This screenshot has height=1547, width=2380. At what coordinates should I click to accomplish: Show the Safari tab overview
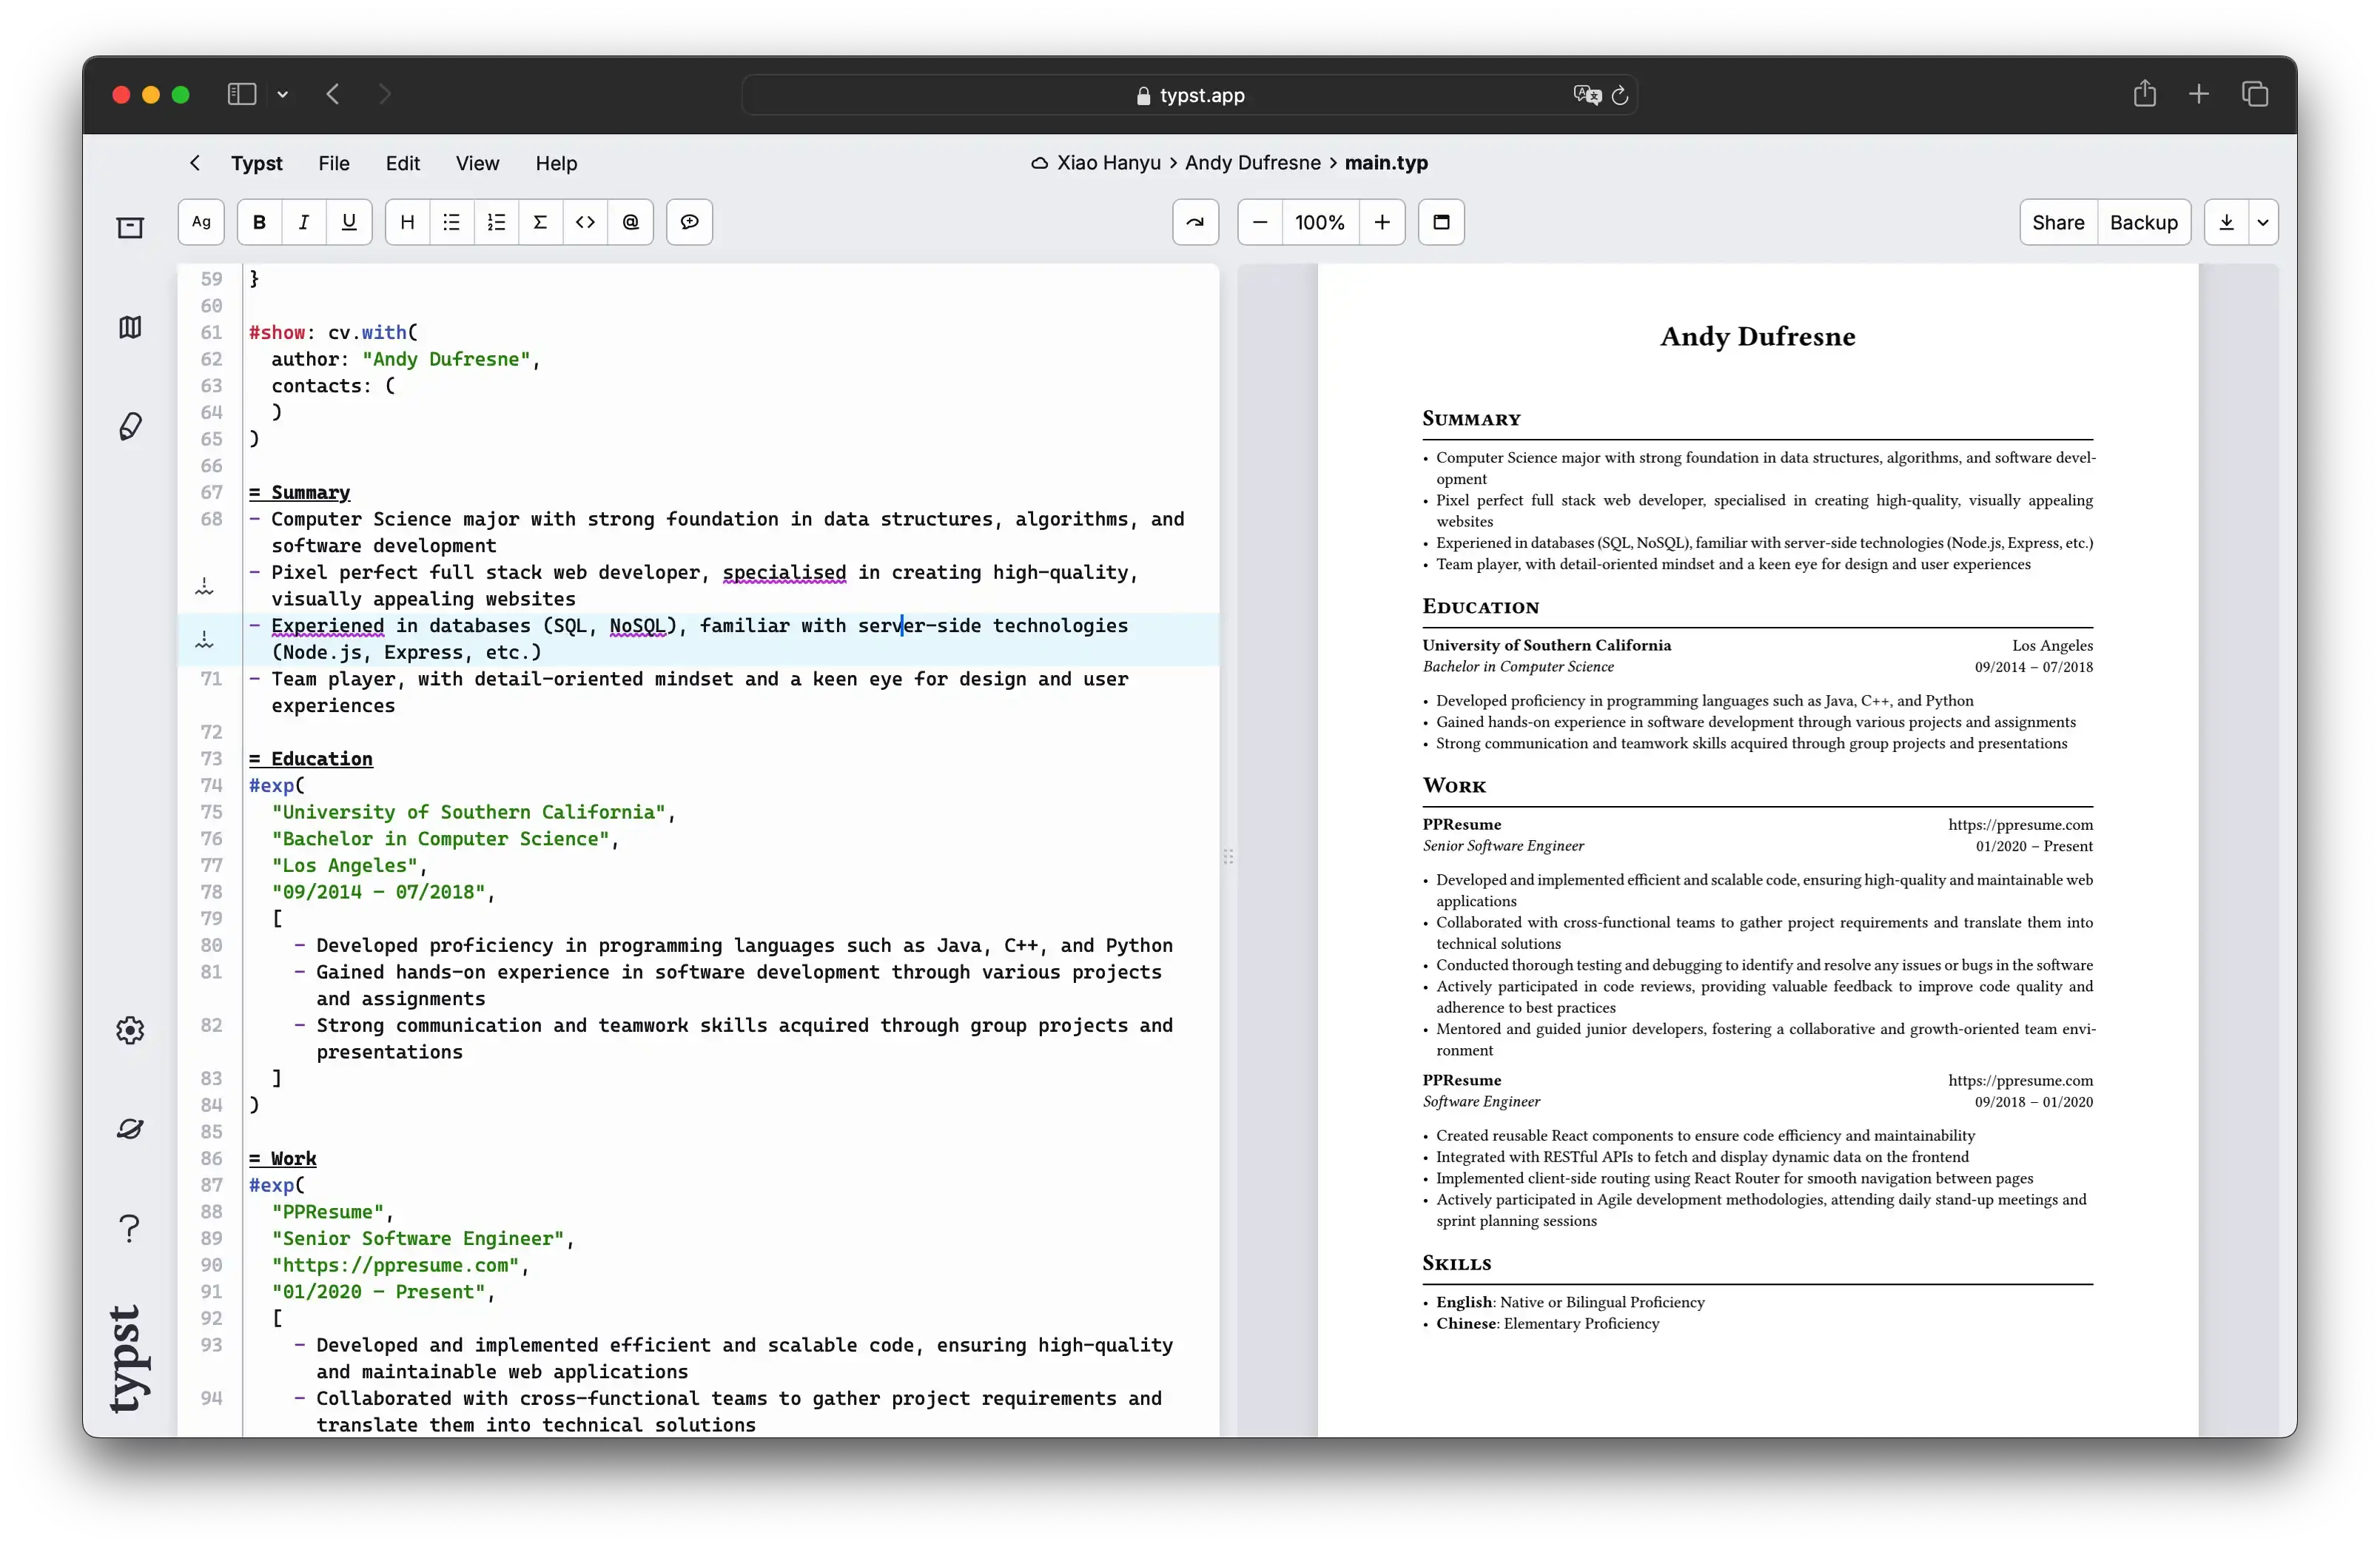tap(2254, 94)
